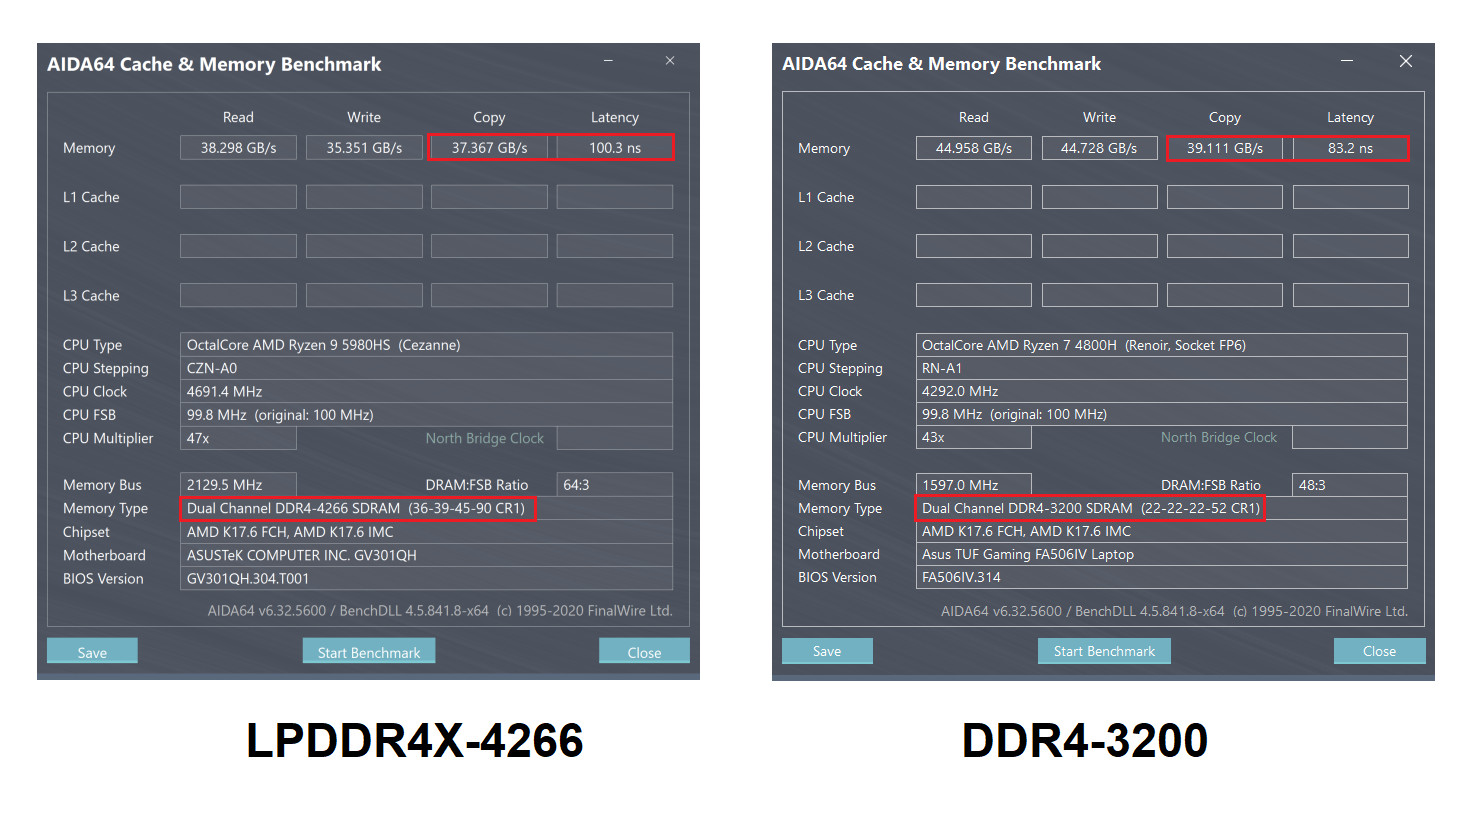Image resolution: width=1469 pixels, height=826 pixels.
Task: Click the Close button in the right benchmark window
Action: [x=1379, y=651]
